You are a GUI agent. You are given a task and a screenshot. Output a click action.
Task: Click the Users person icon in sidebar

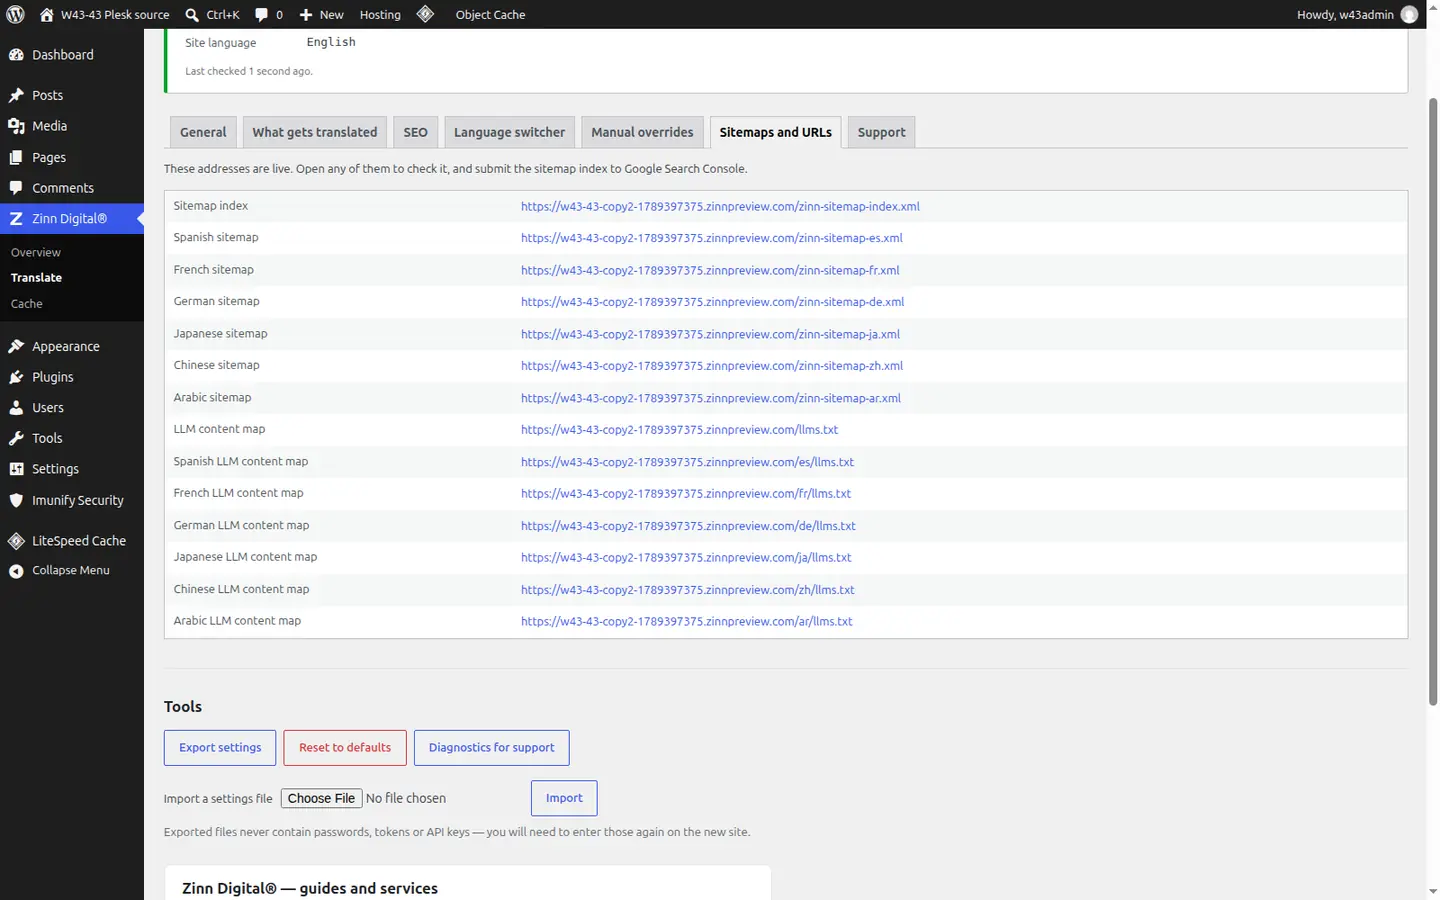(x=16, y=408)
